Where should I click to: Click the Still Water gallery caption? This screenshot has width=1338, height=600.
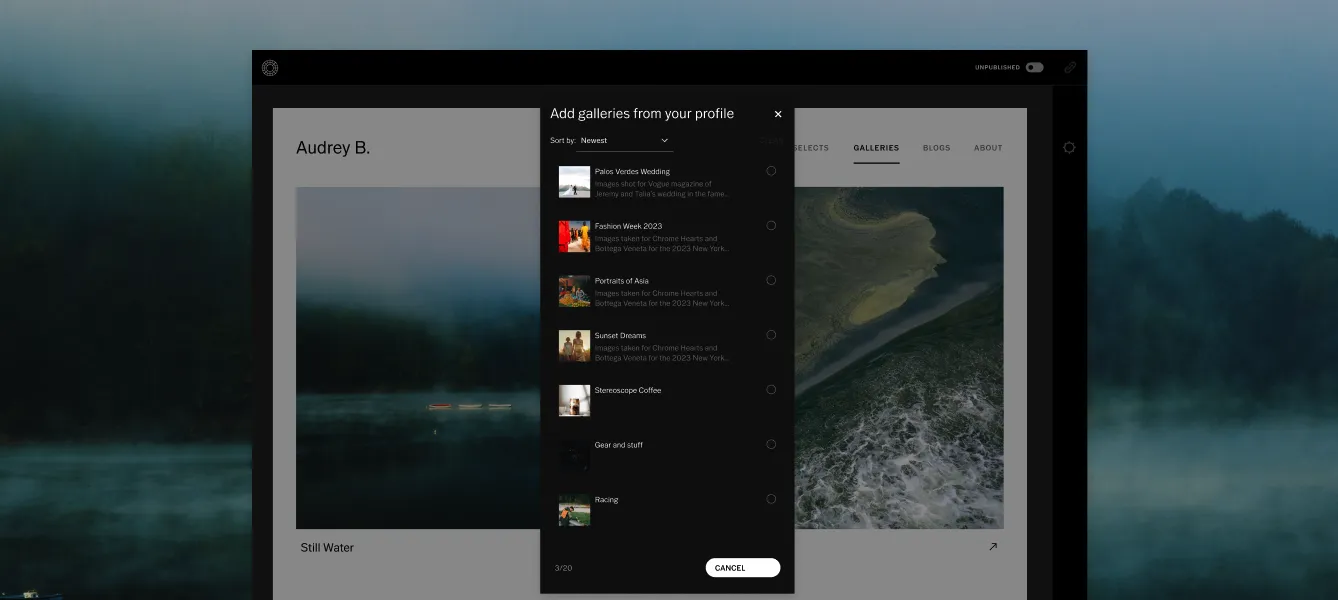(327, 548)
